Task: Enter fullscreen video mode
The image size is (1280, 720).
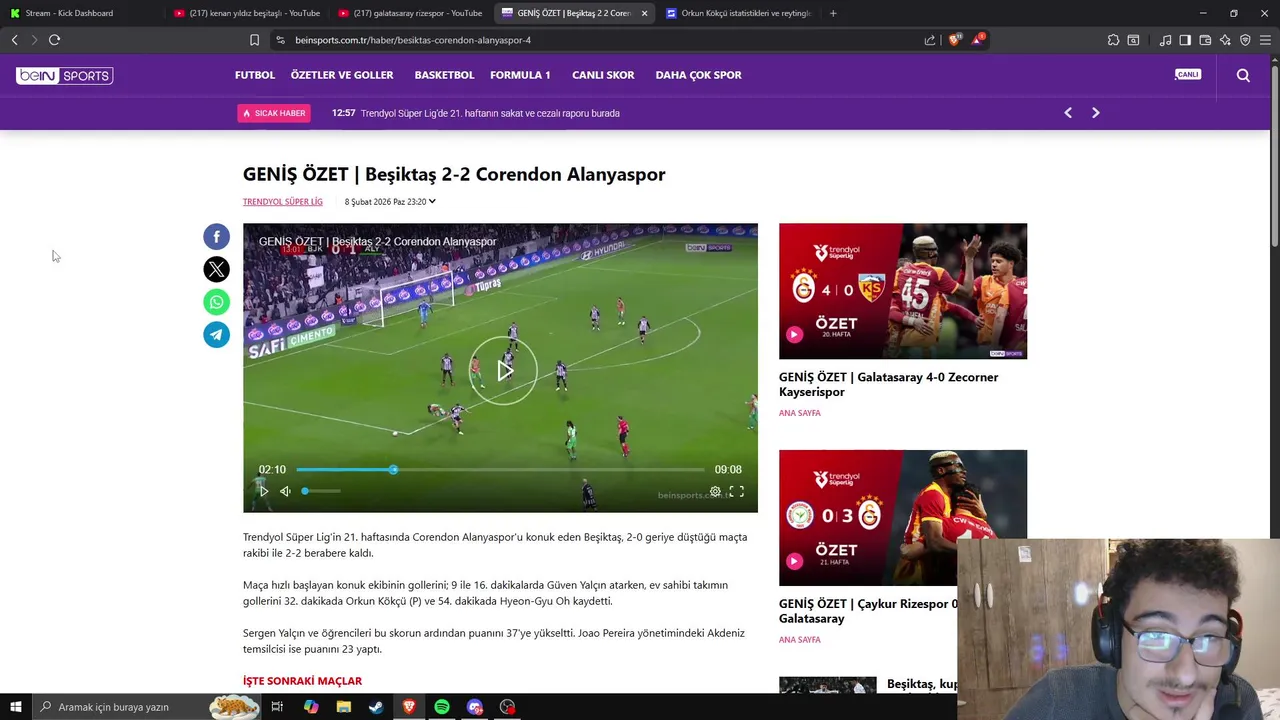Action: [x=736, y=491]
